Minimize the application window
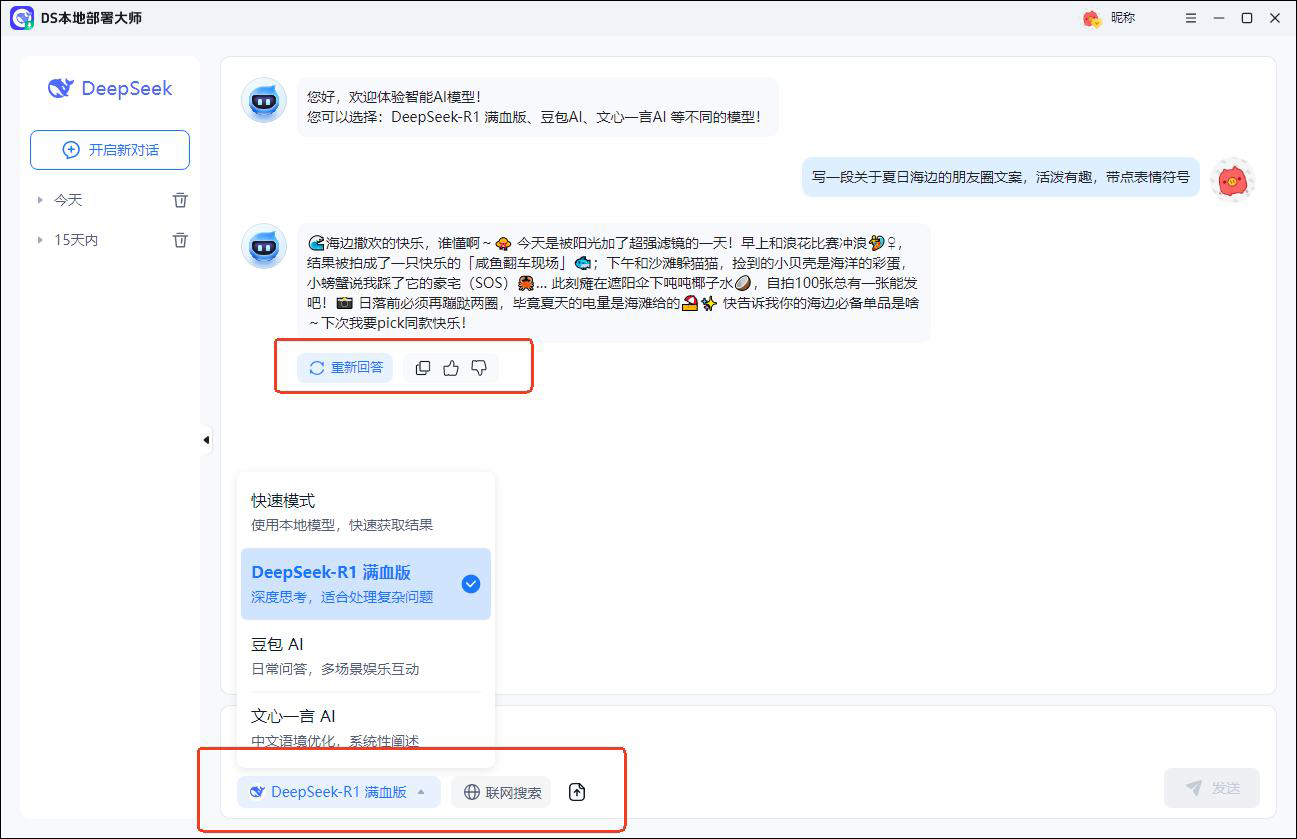This screenshot has width=1297, height=839. 1219,18
